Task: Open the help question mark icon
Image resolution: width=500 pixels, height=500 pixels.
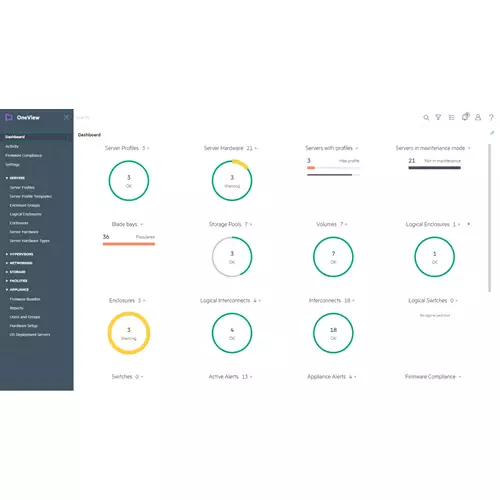Action: tap(491, 117)
